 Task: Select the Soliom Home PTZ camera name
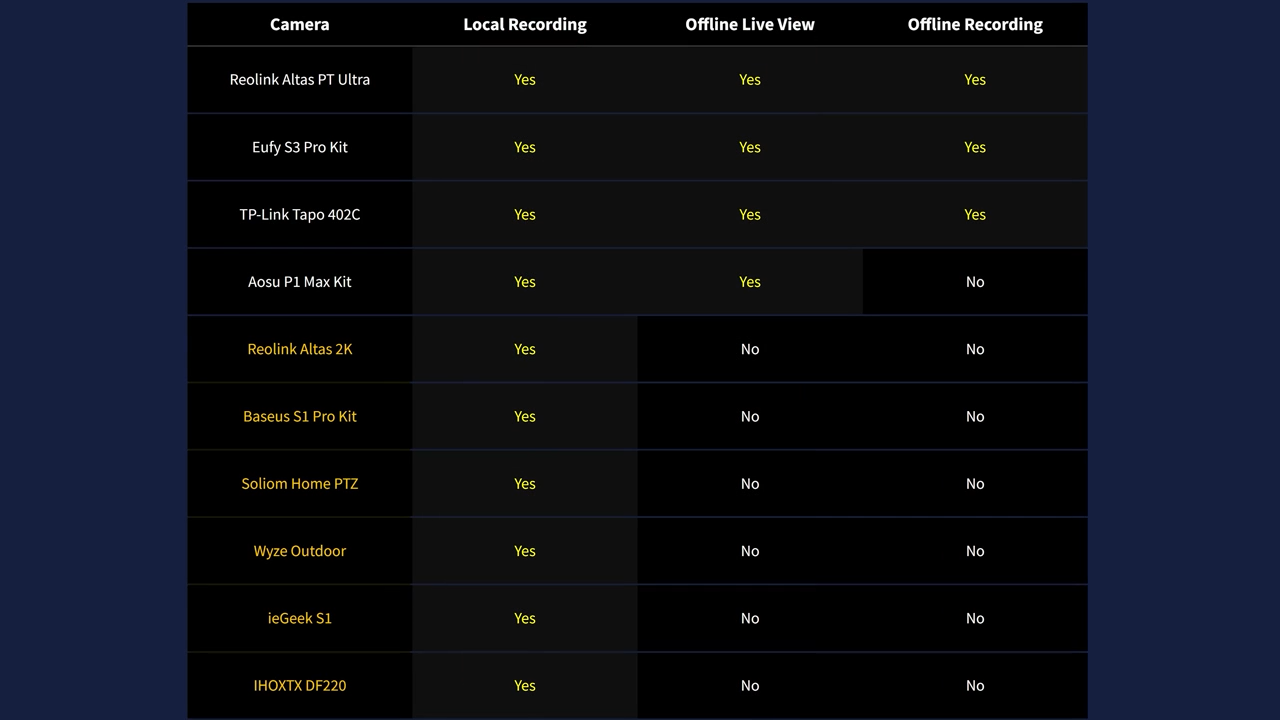pyautogui.click(x=300, y=484)
